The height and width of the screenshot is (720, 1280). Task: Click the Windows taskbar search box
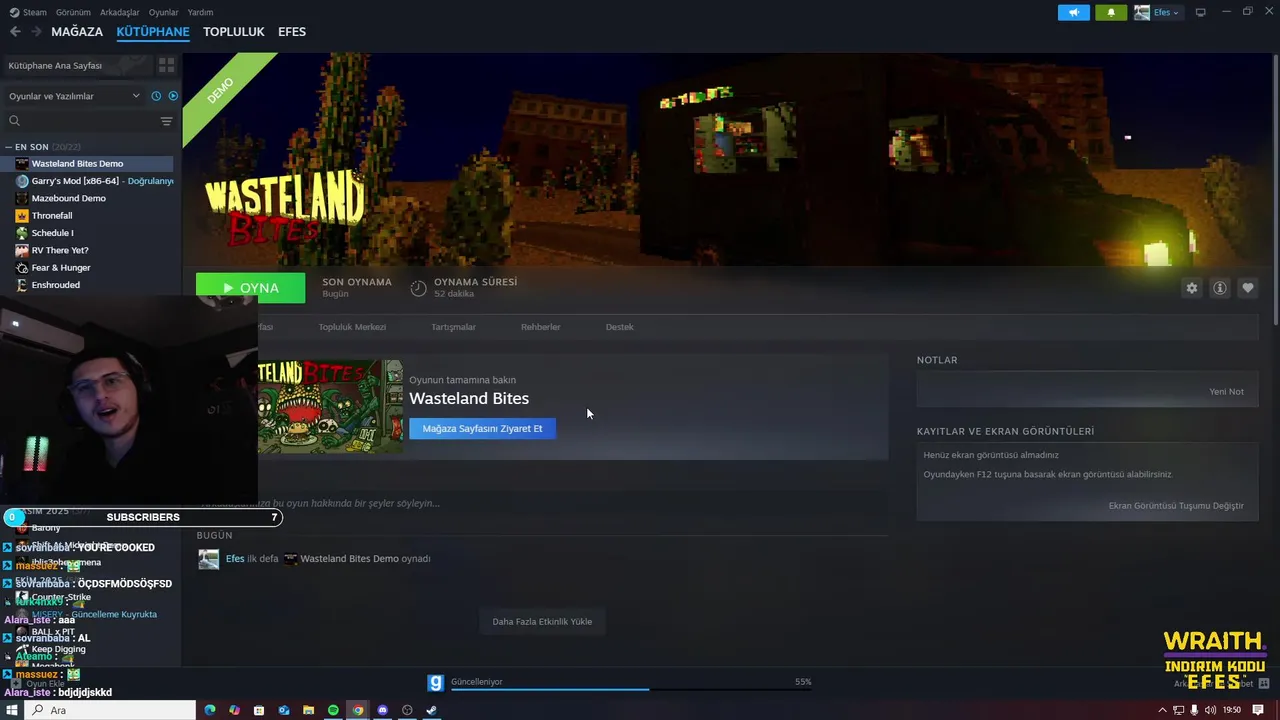(x=110, y=710)
